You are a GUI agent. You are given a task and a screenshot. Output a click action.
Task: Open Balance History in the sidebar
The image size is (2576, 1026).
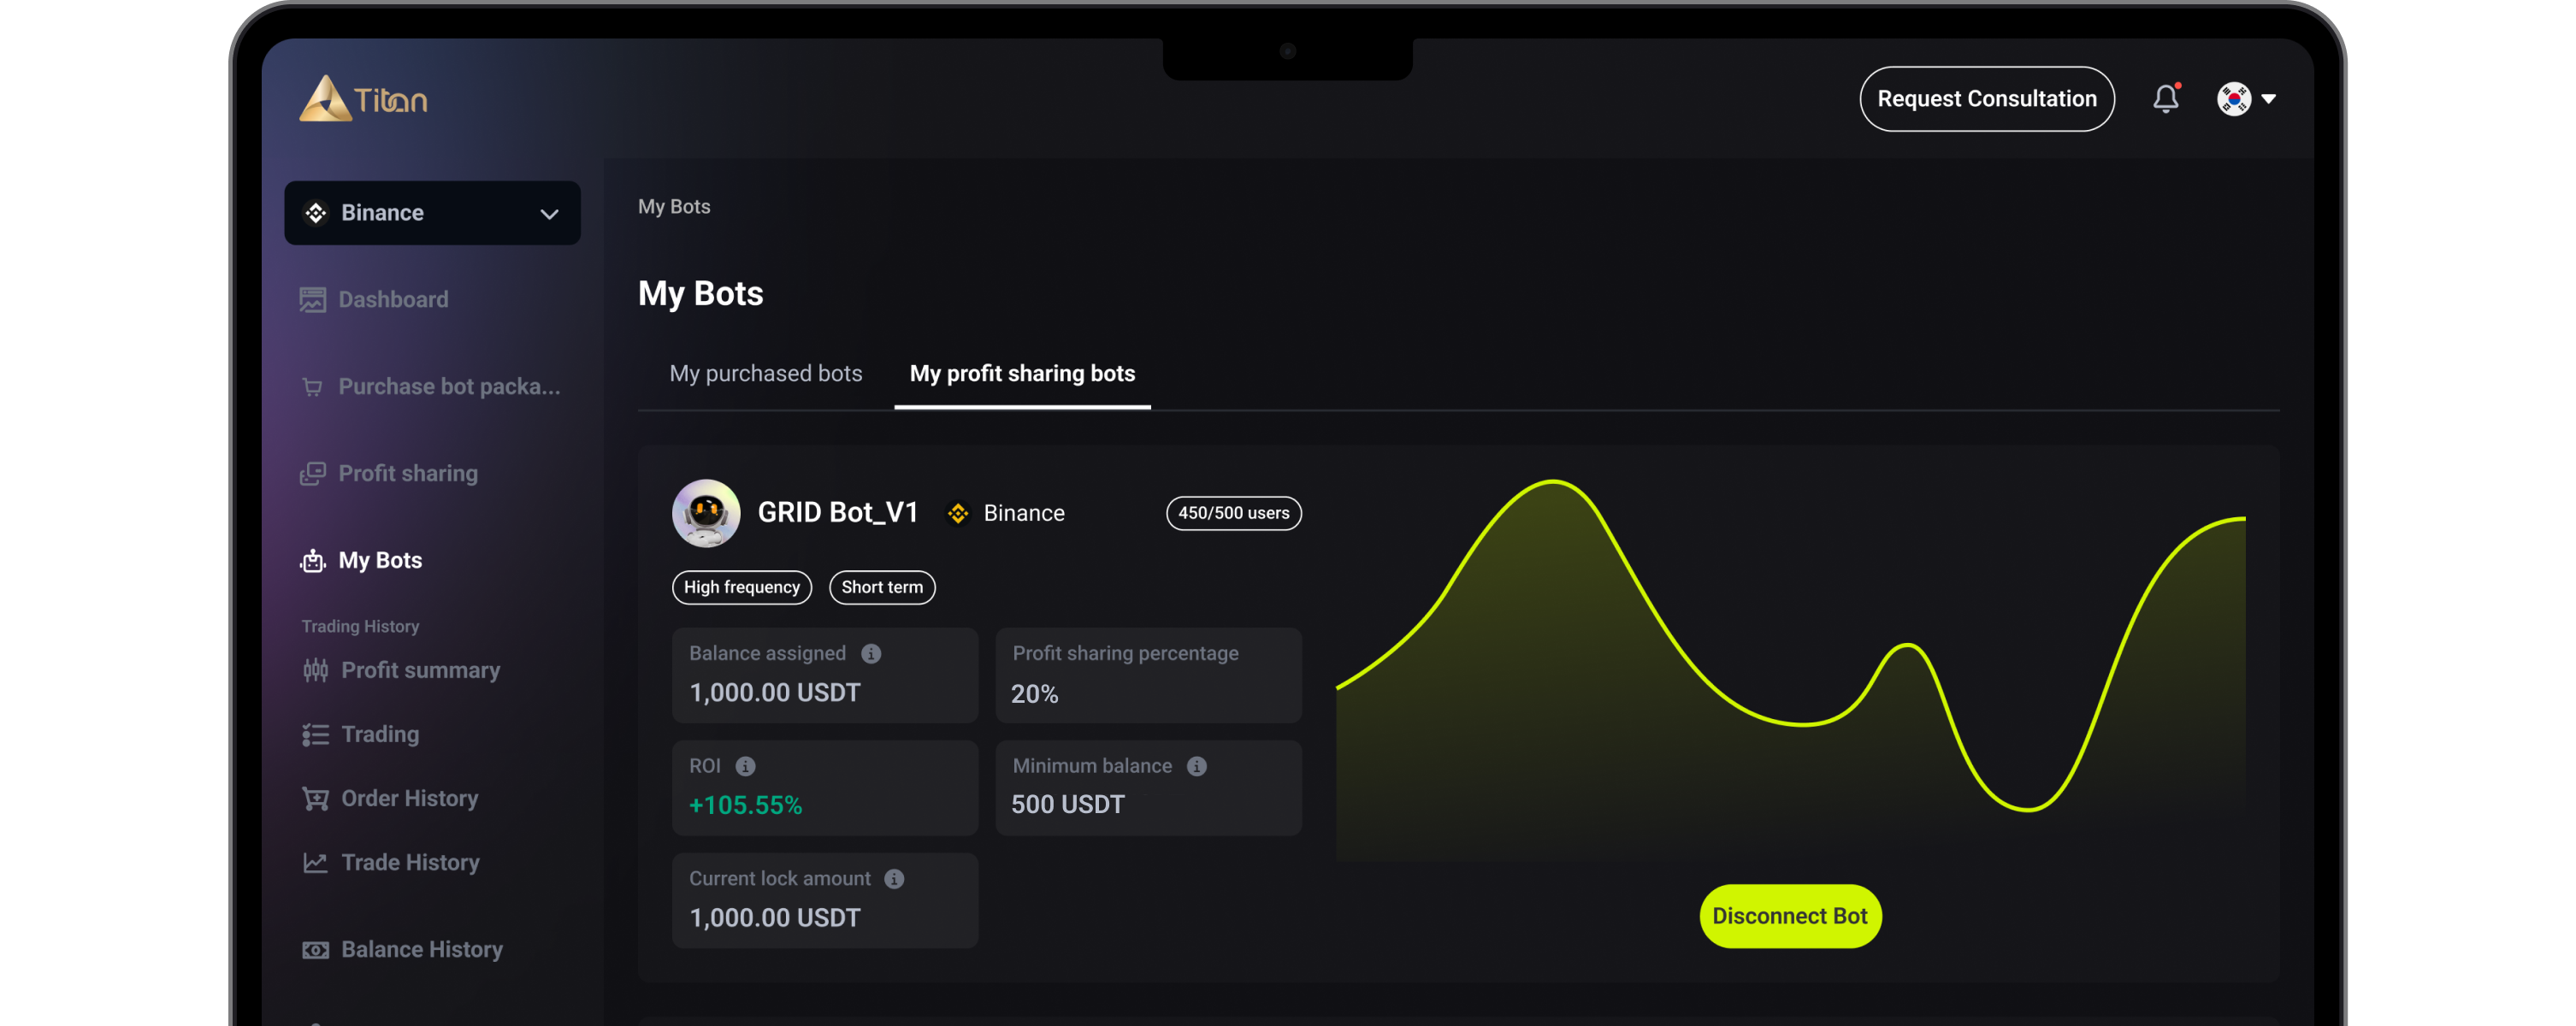pyautogui.click(x=421, y=949)
